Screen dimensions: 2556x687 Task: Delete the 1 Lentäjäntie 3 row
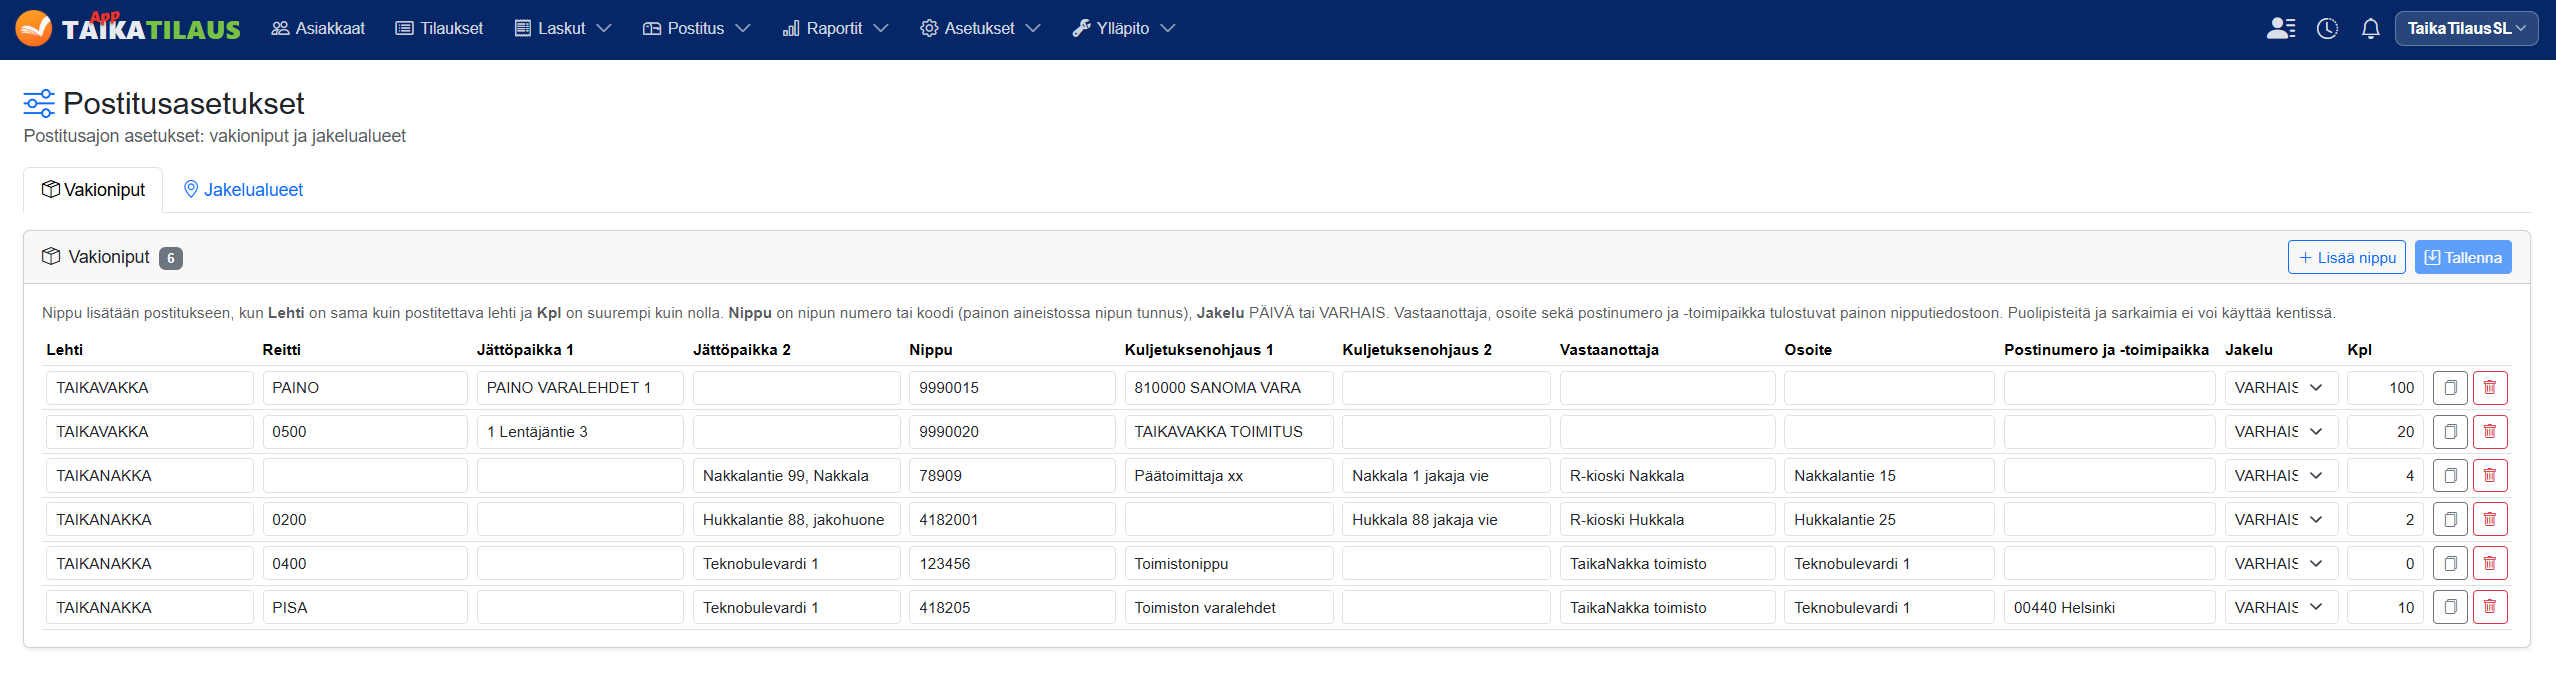tap(2490, 432)
